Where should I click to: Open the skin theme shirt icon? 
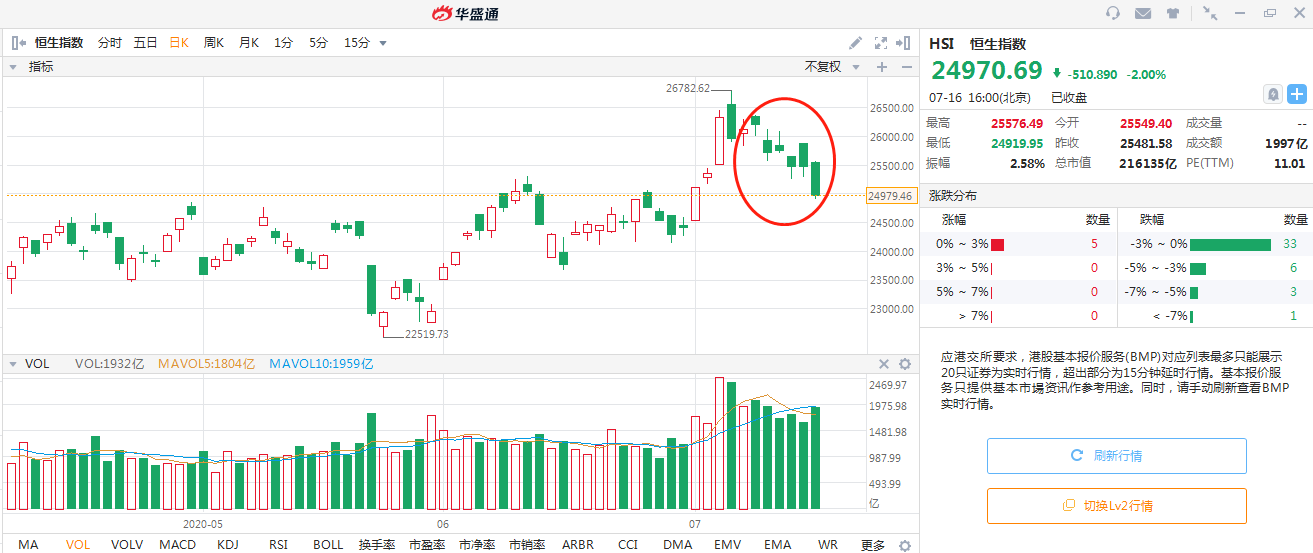pyautogui.click(x=1173, y=13)
